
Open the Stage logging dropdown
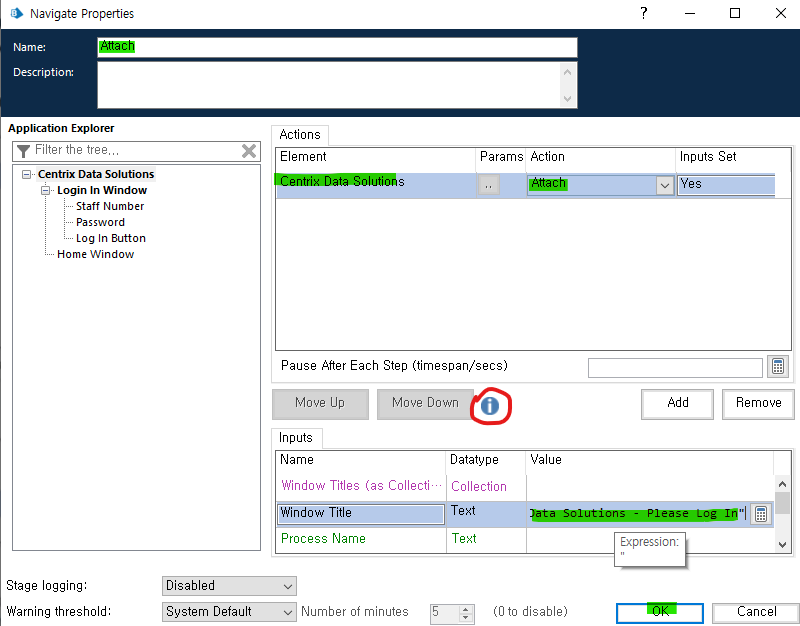coord(288,586)
